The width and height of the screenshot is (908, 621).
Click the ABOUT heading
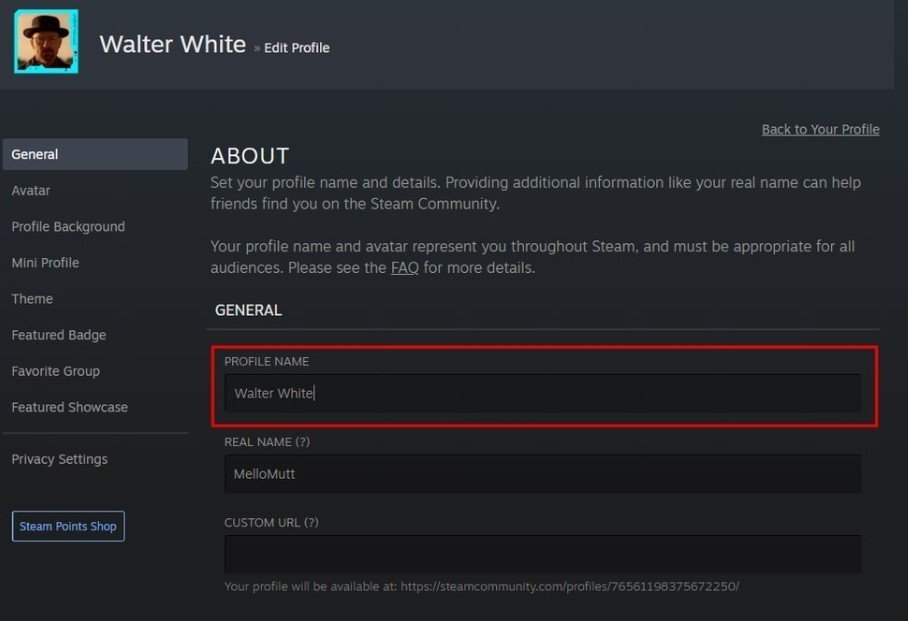tap(250, 156)
